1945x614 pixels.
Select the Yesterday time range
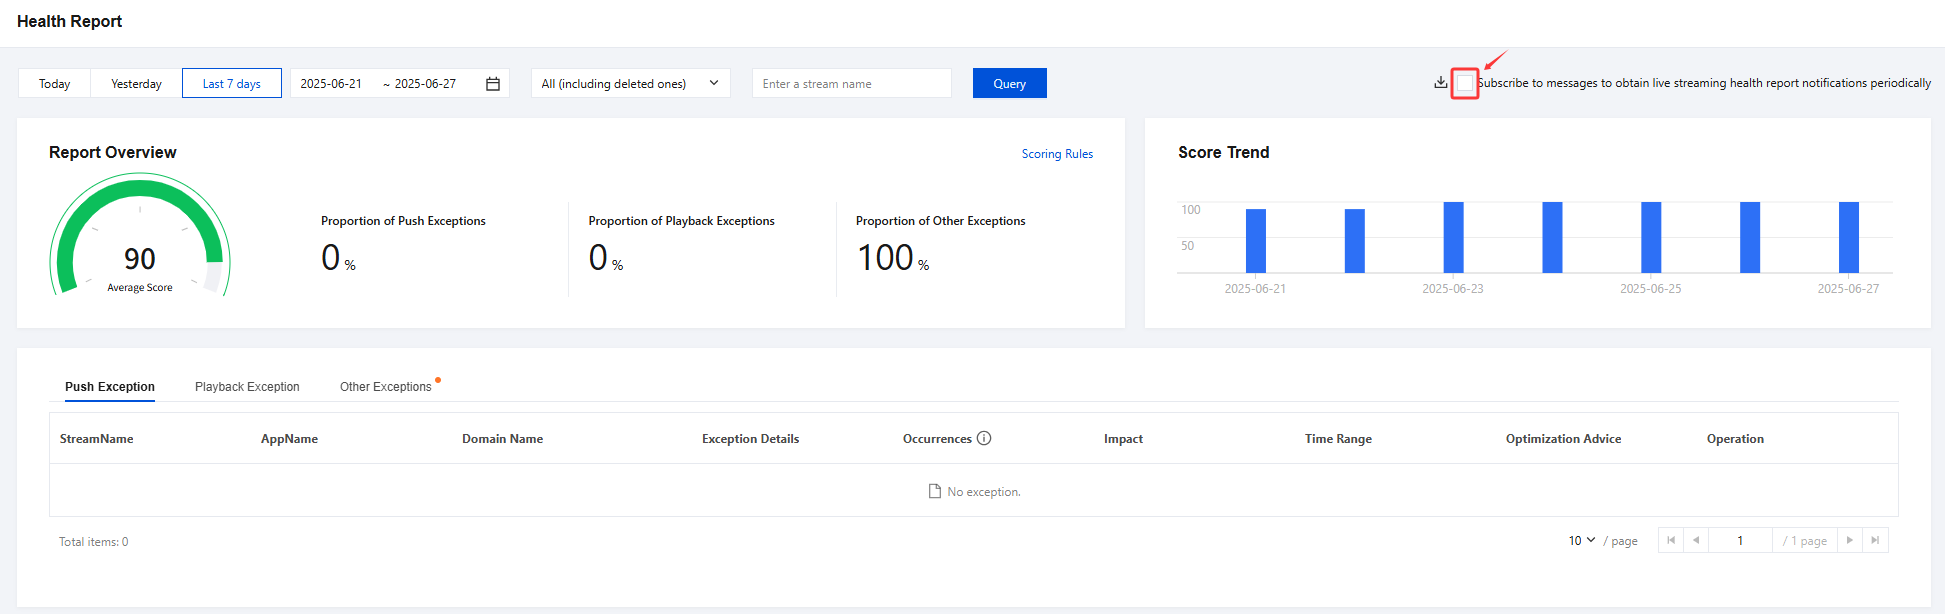[136, 84]
